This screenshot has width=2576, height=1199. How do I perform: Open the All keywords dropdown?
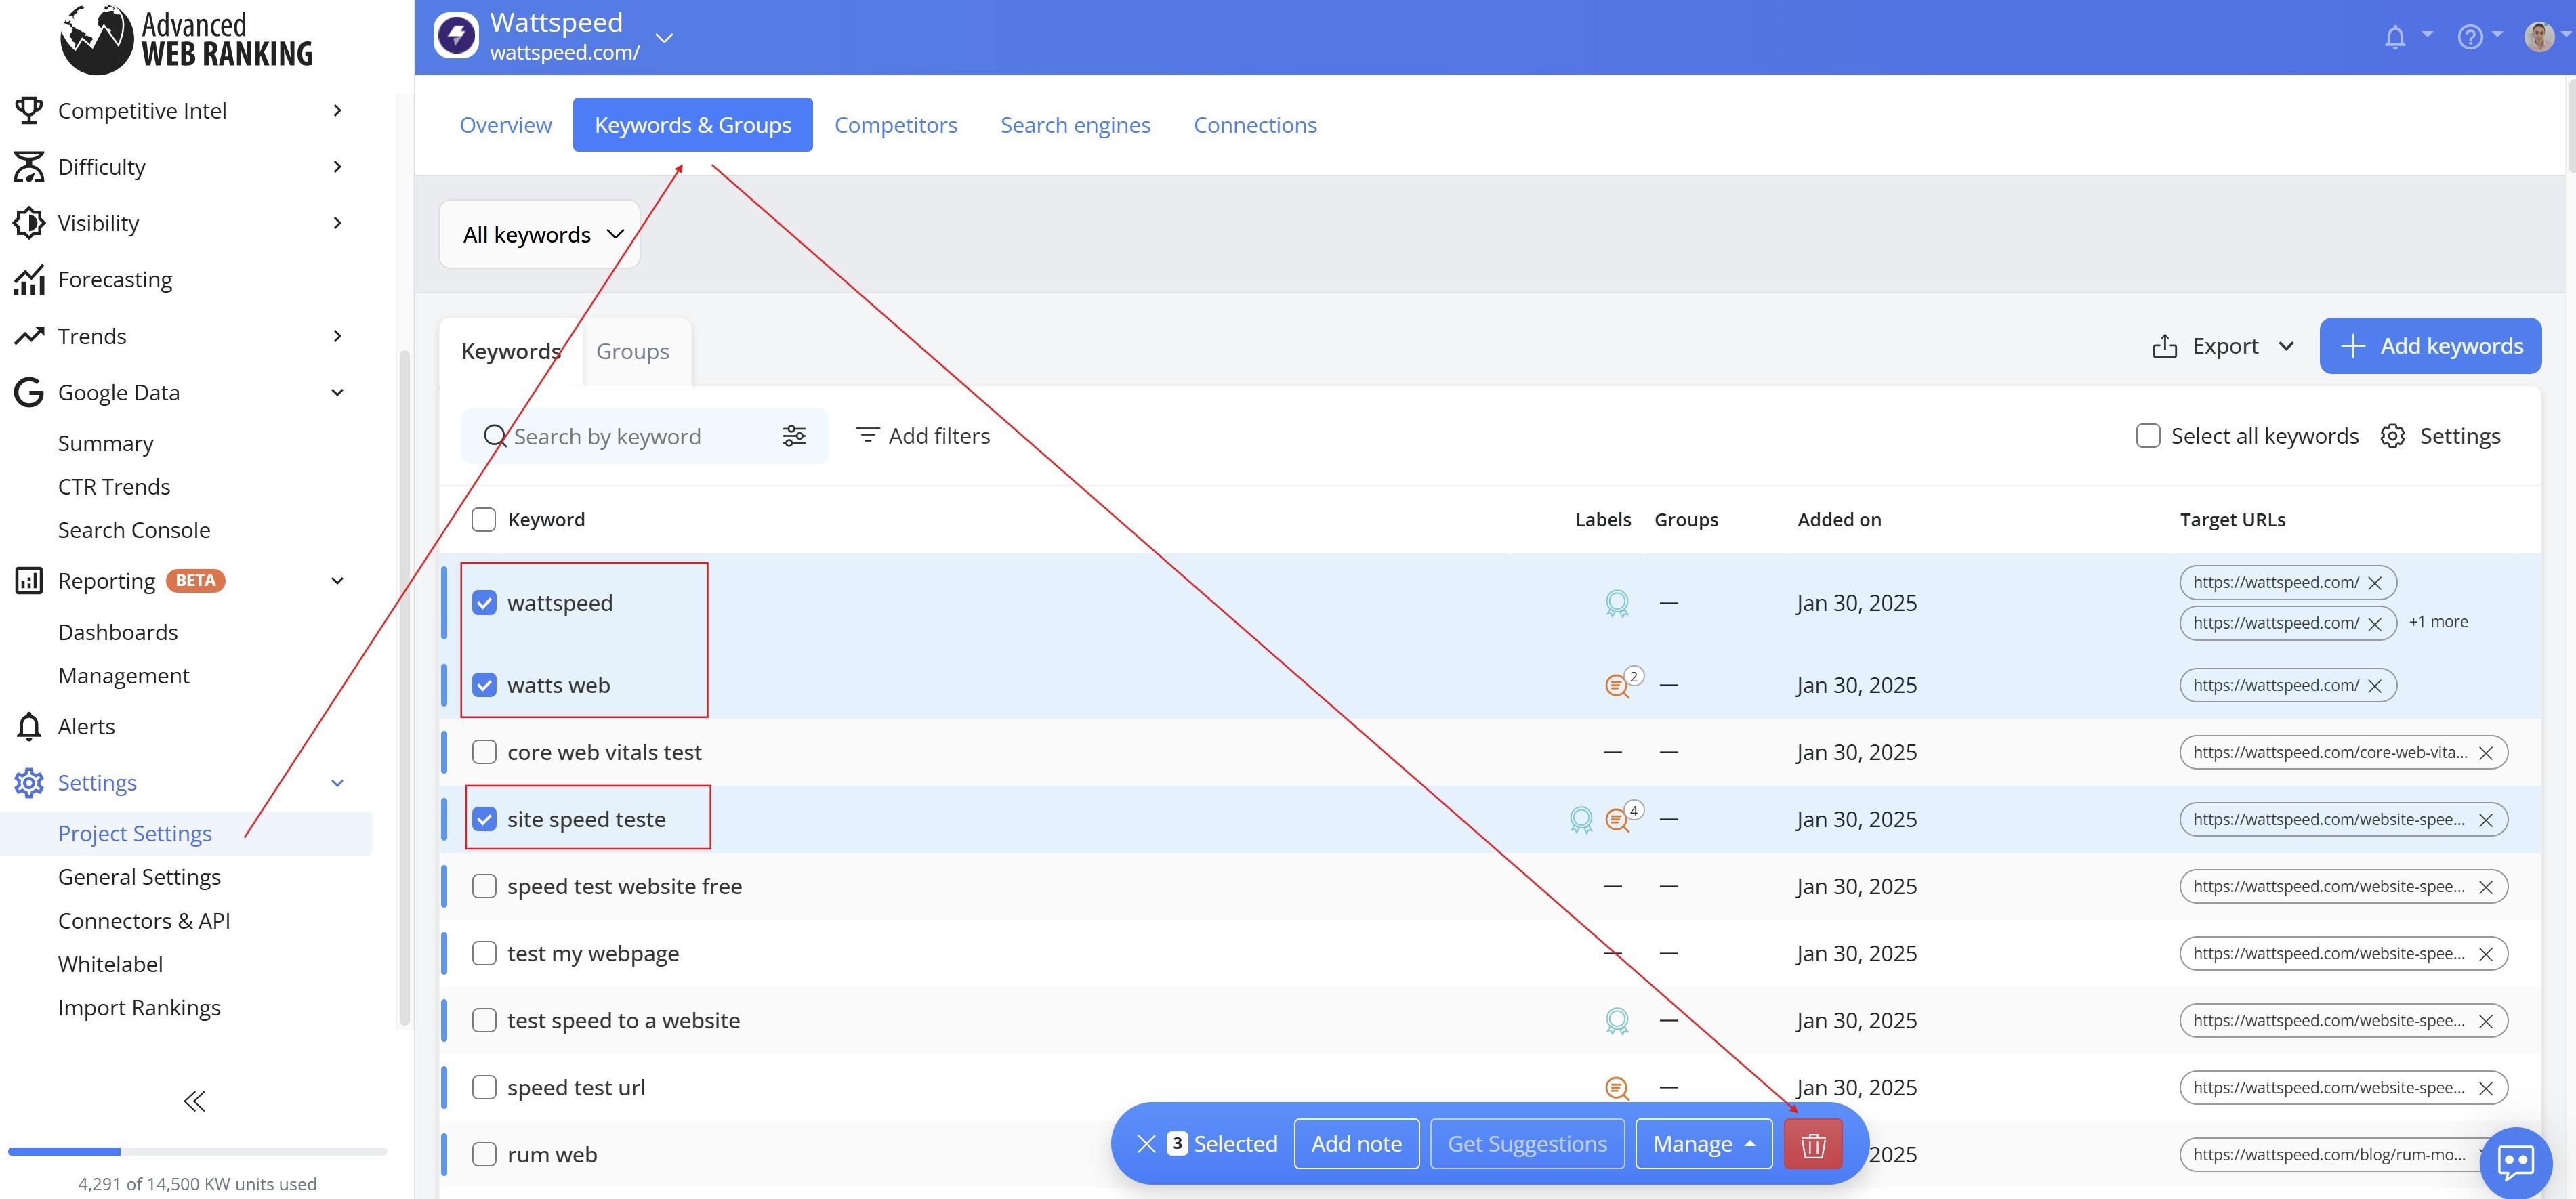point(540,234)
